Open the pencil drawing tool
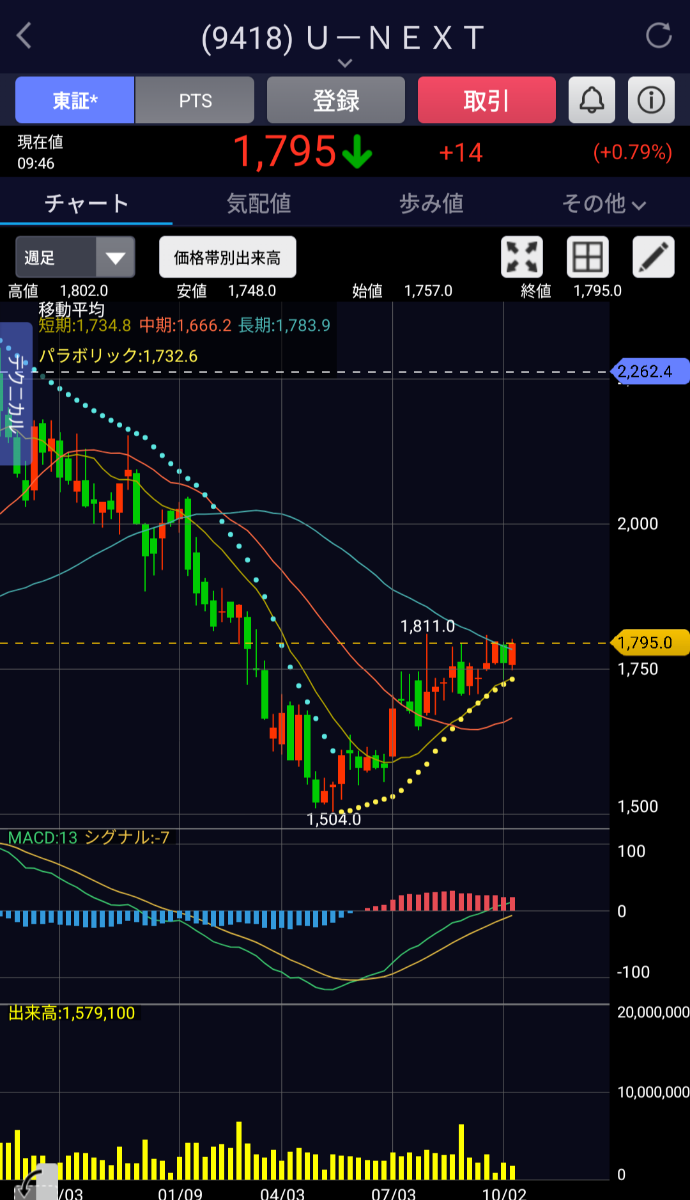 pos(654,257)
